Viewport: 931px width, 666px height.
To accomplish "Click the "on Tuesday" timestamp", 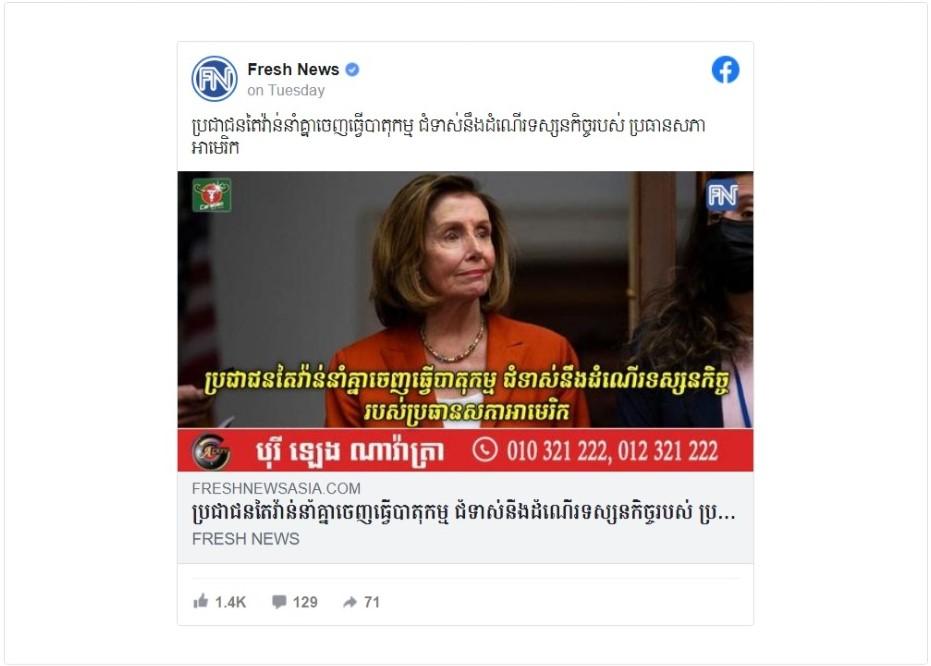I will click(x=286, y=90).
